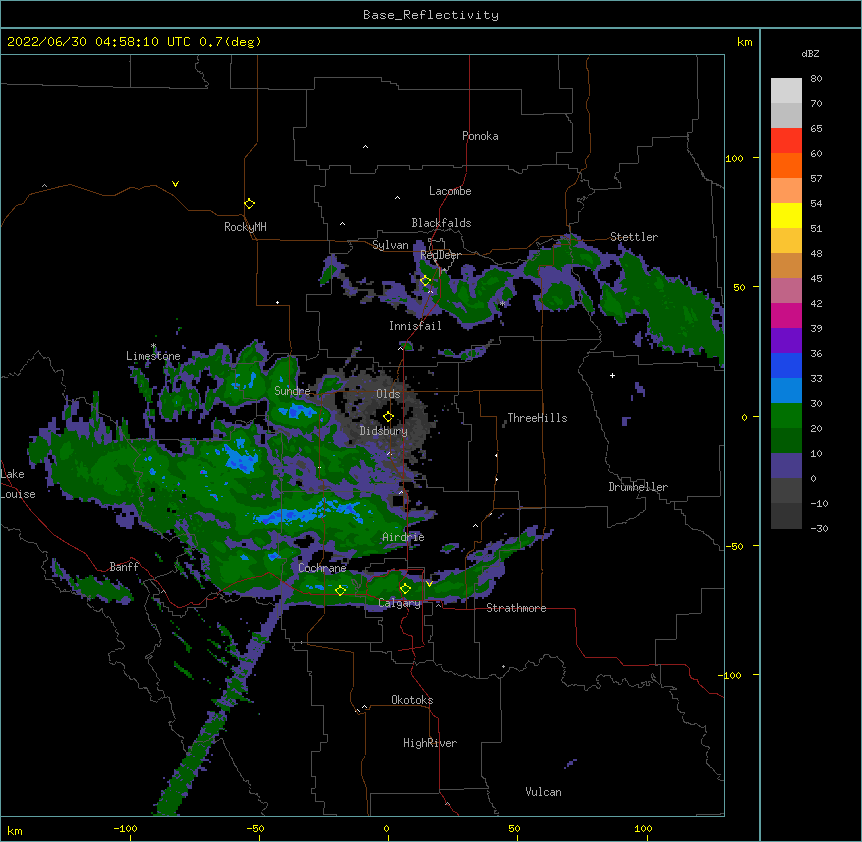Click the Strathmore label

(x=516, y=608)
